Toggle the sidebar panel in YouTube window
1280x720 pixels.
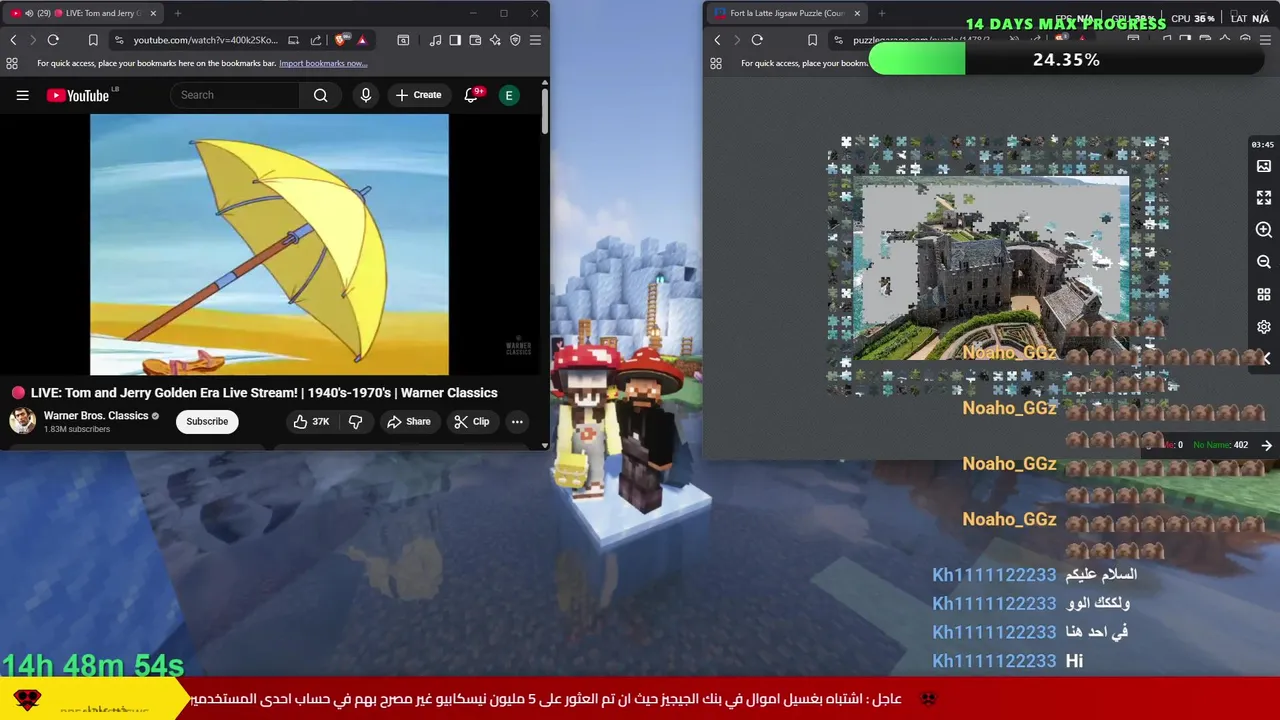[455, 40]
